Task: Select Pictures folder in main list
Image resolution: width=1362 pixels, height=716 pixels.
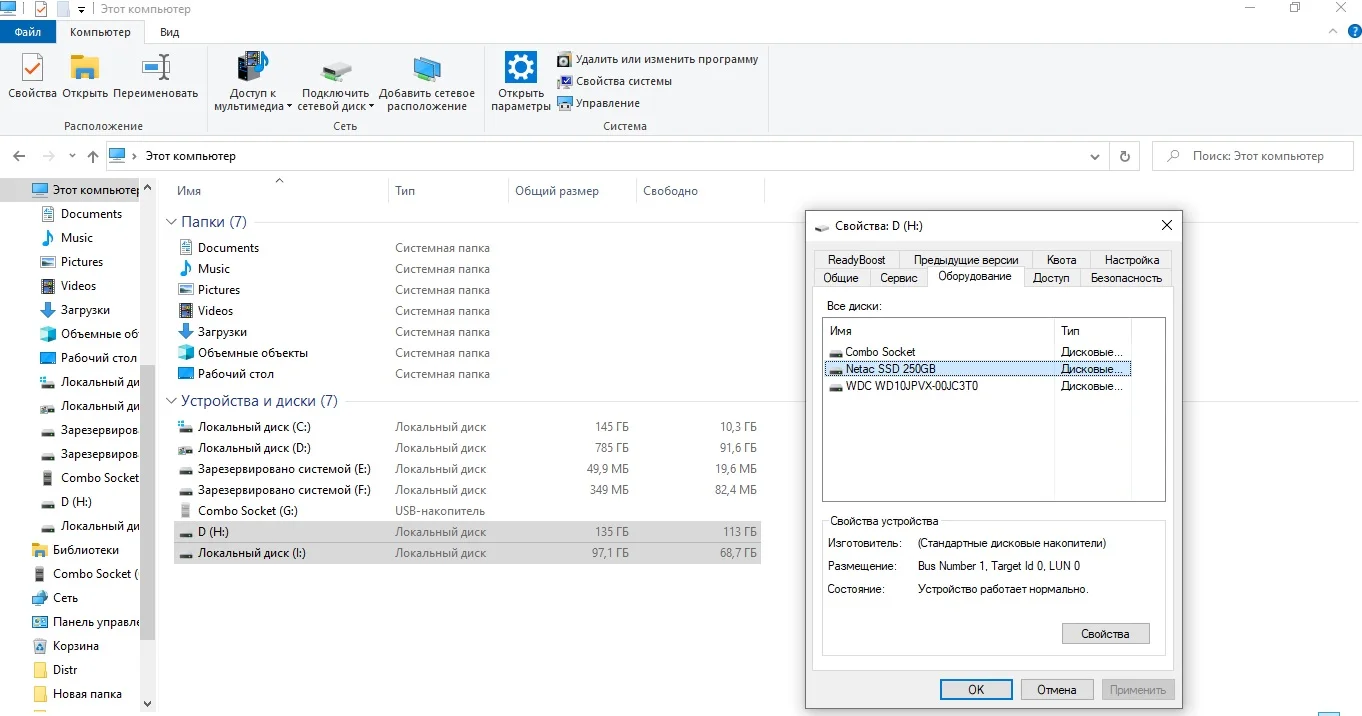Action: (219, 290)
